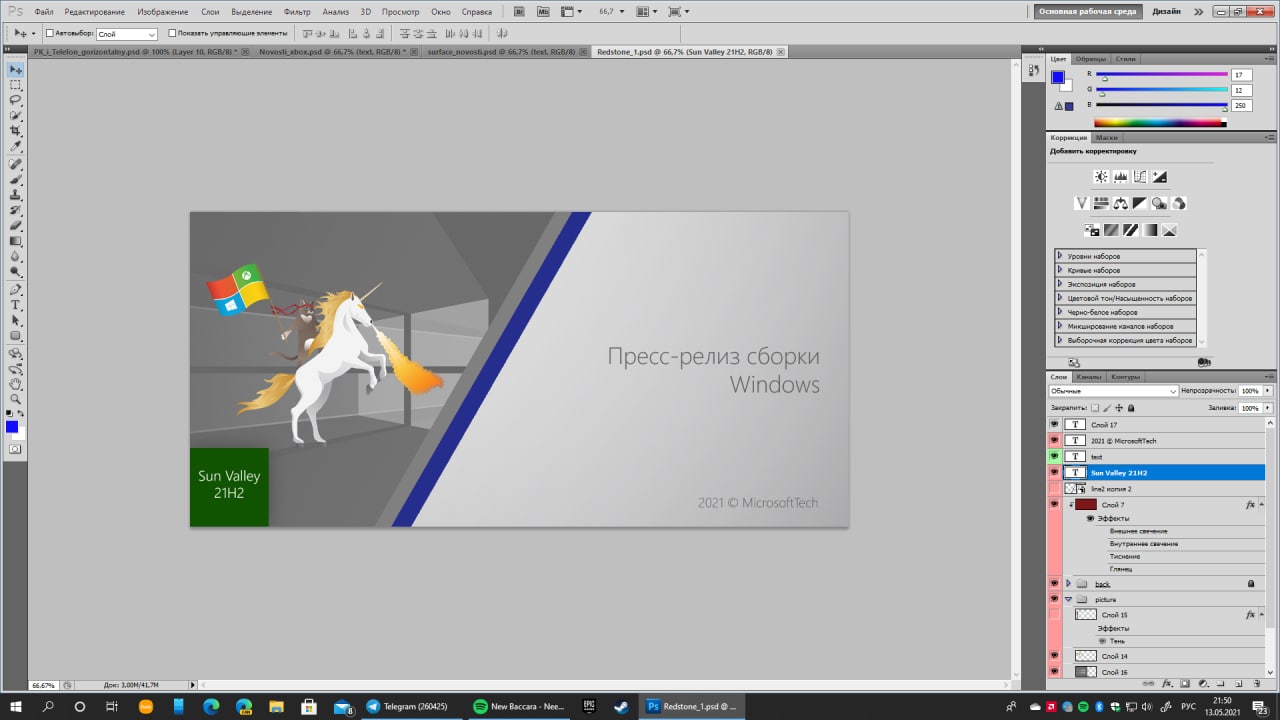Switch to the Маски tab
The height and width of the screenshot is (720, 1280).
click(x=1107, y=137)
